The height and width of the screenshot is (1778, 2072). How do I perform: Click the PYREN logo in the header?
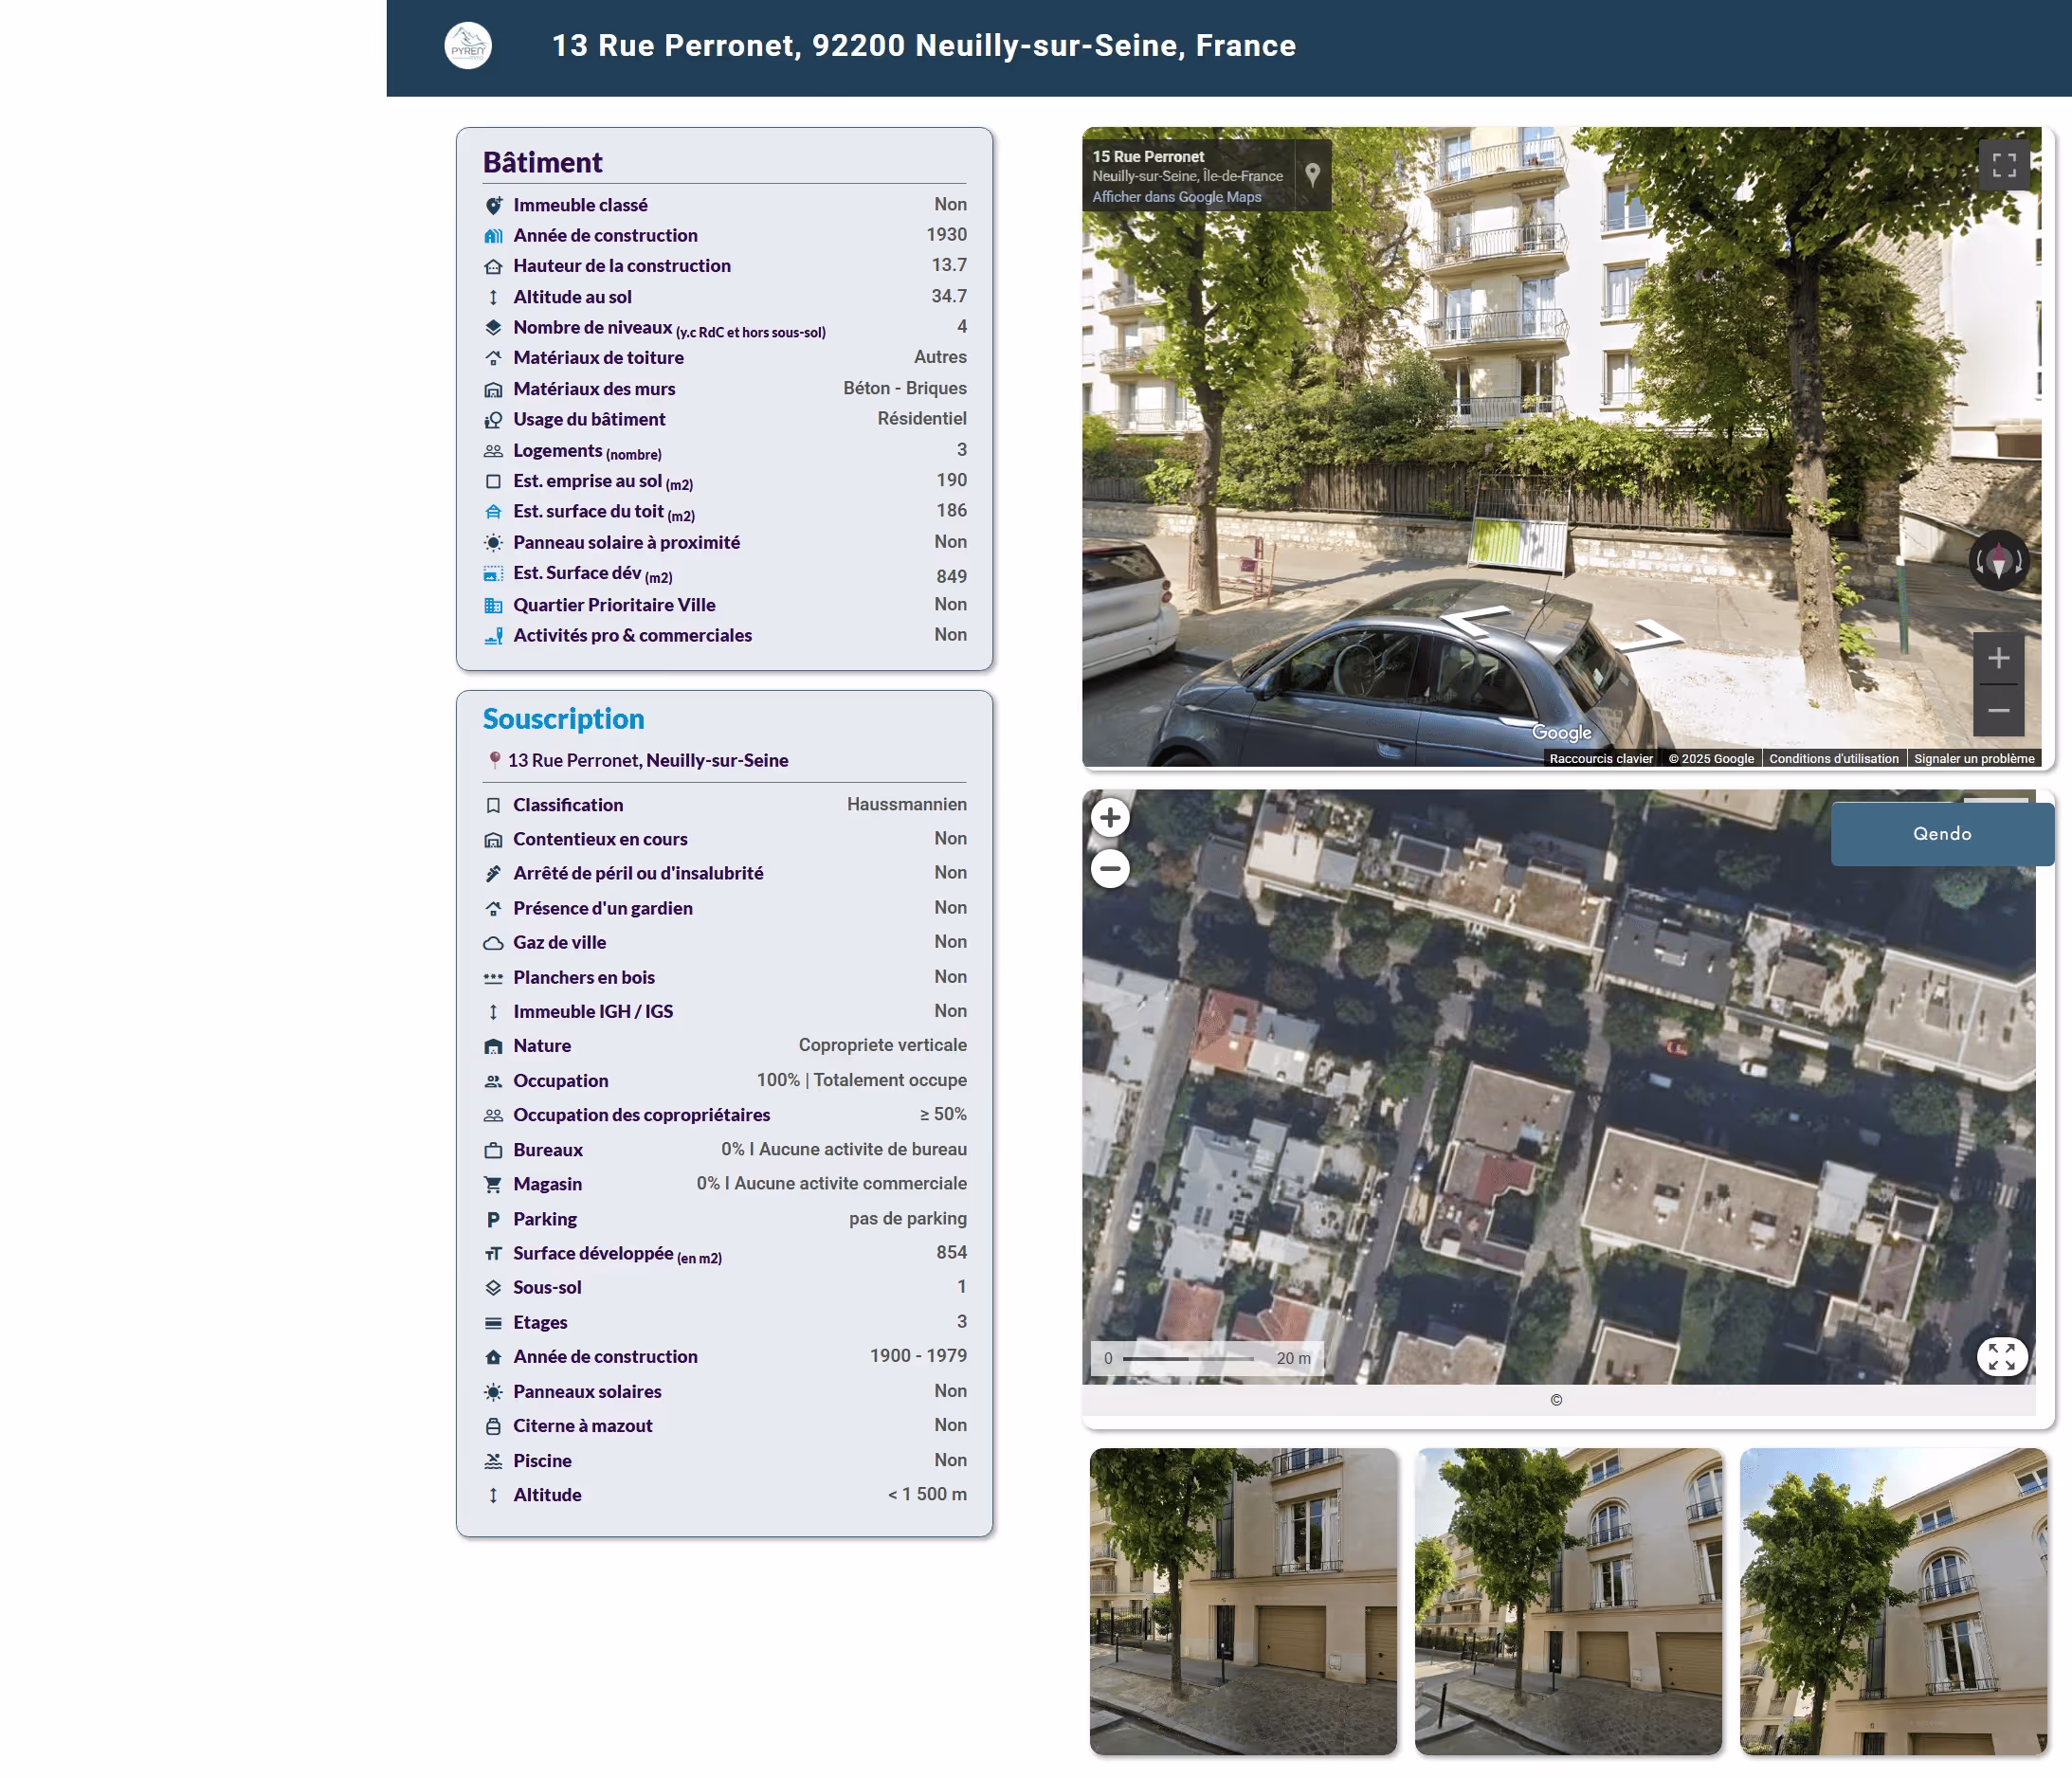tap(469, 45)
